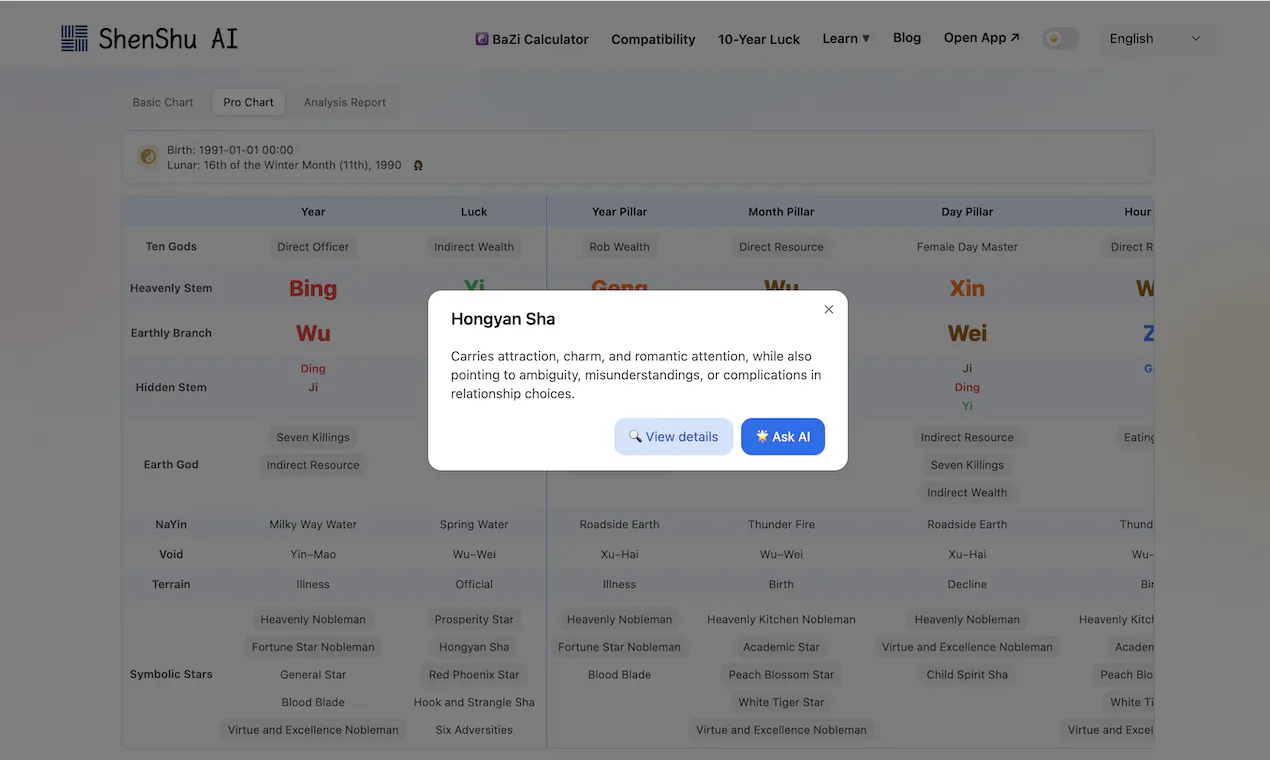Select Blood Blade in the Year column
This screenshot has width=1270, height=760.
(x=313, y=702)
